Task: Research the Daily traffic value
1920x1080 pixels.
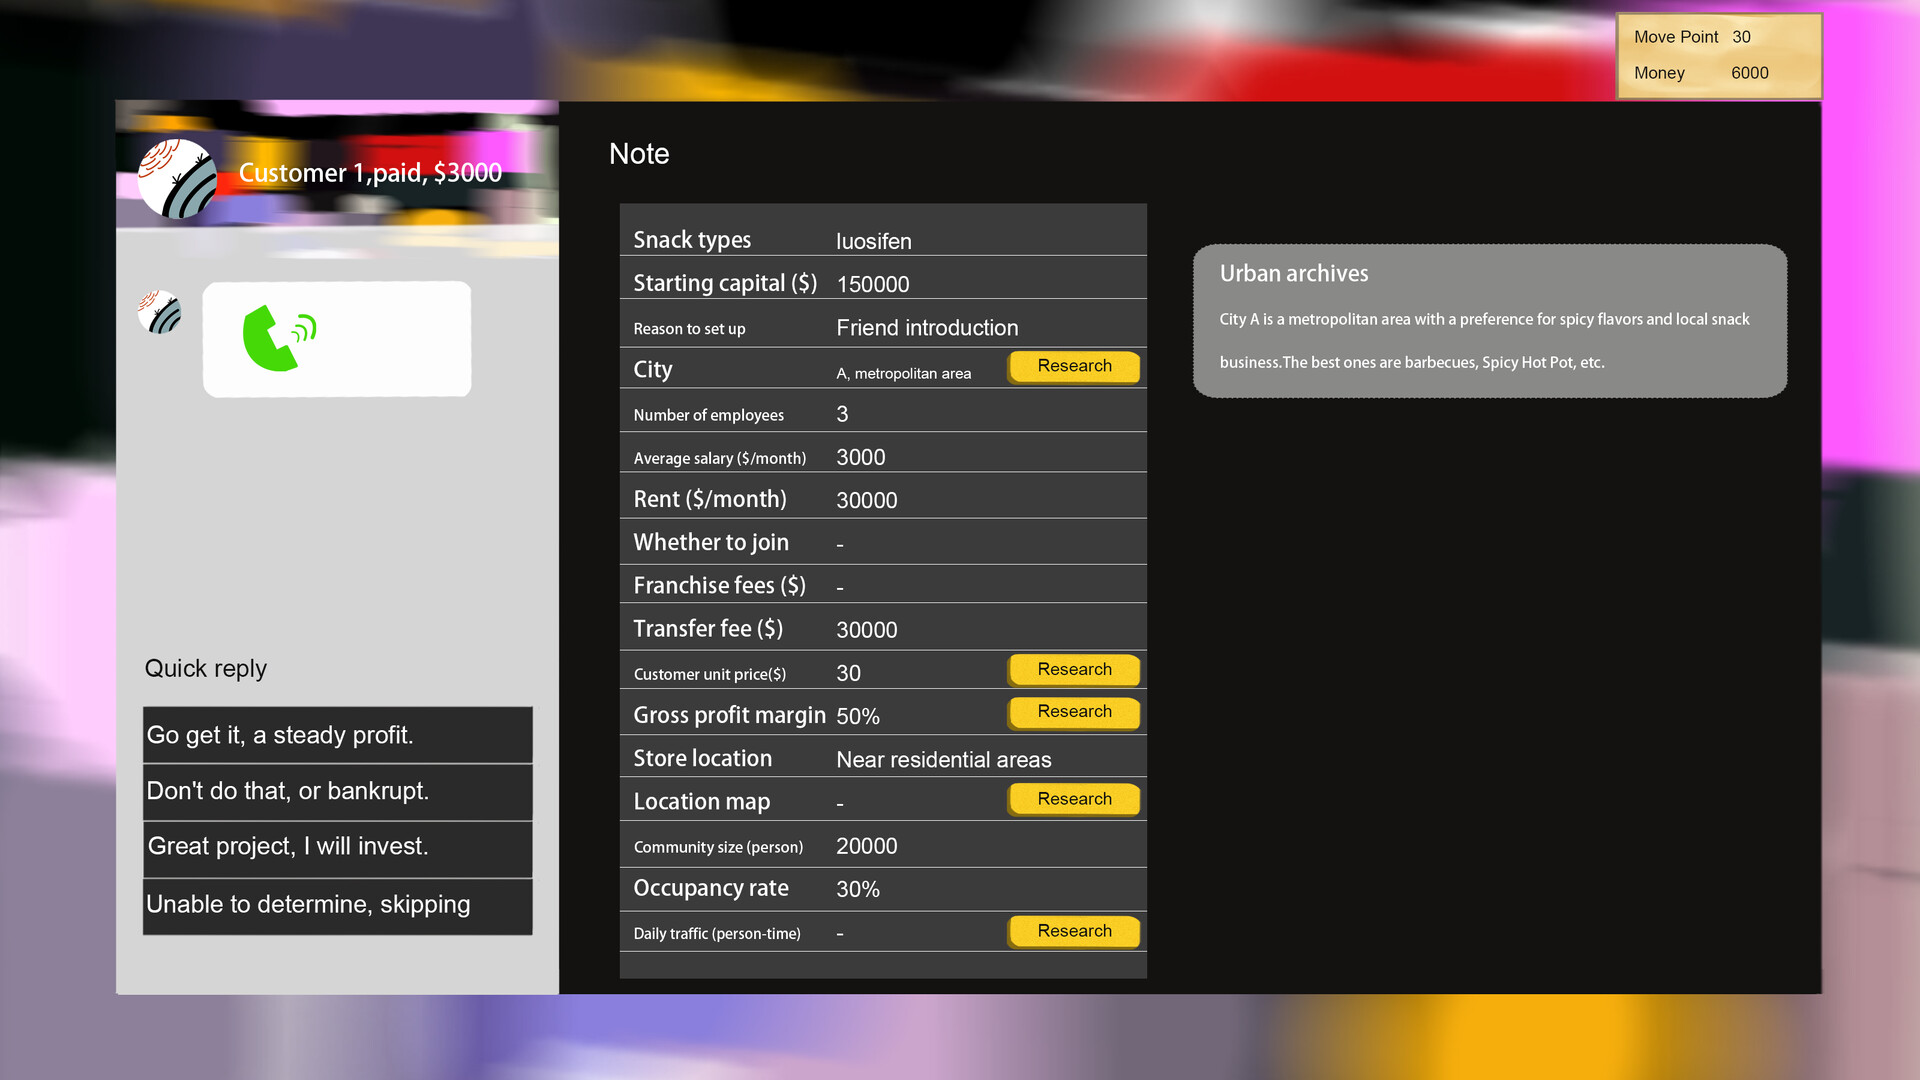Action: pyautogui.click(x=1074, y=931)
